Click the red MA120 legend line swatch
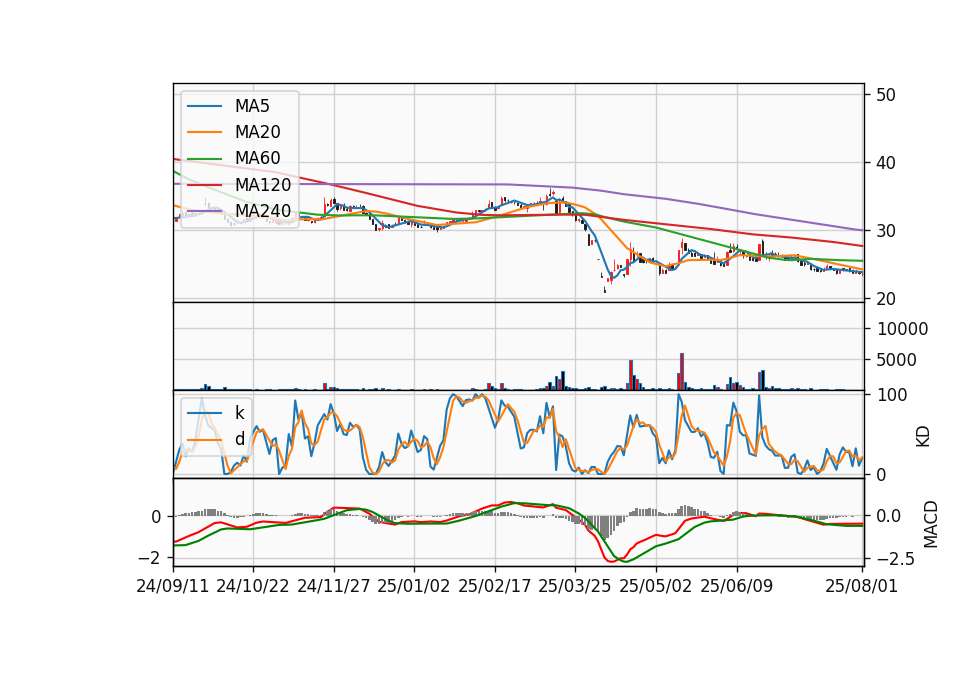This screenshot has width=960, height=690. (204, 185)
